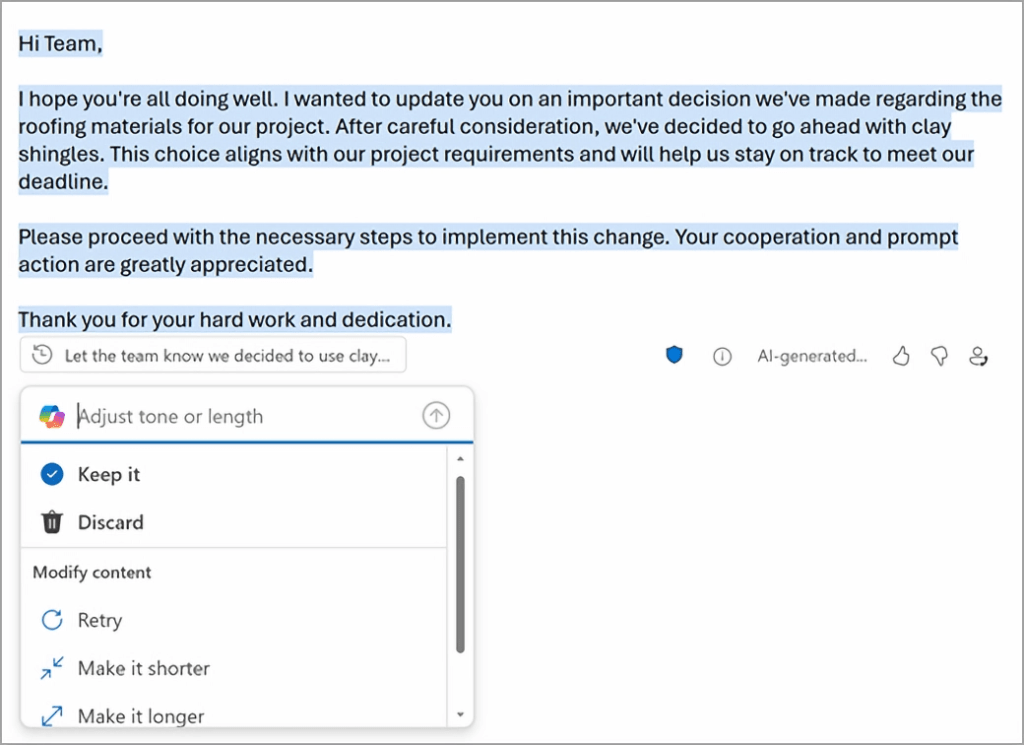The height and width of the screenshot is (745, 1024).
Task: Click the menu scrollbar thumb
Action: pos(460,565)
